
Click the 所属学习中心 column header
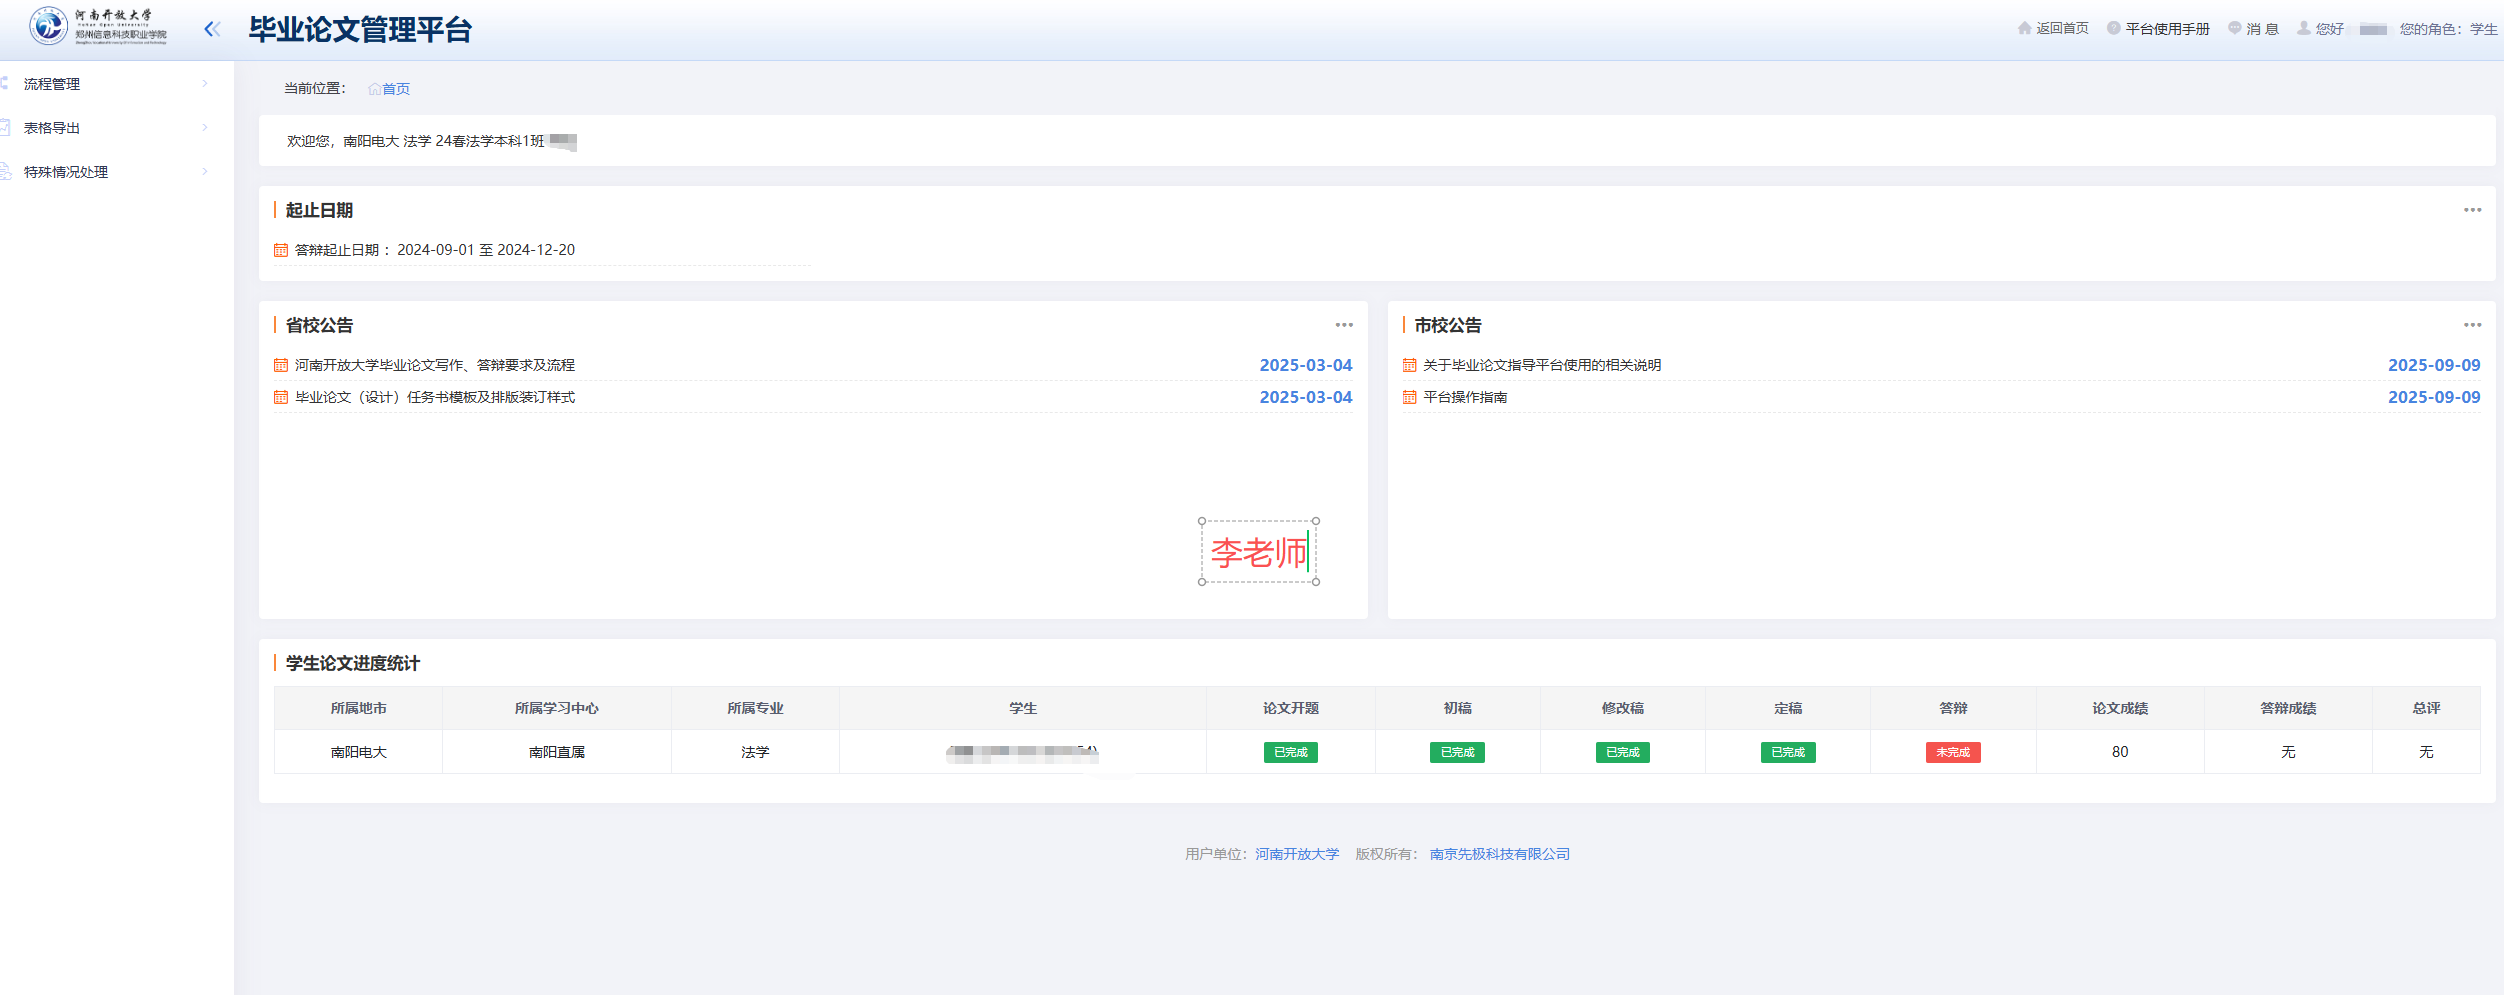click(x=557, y=708)
